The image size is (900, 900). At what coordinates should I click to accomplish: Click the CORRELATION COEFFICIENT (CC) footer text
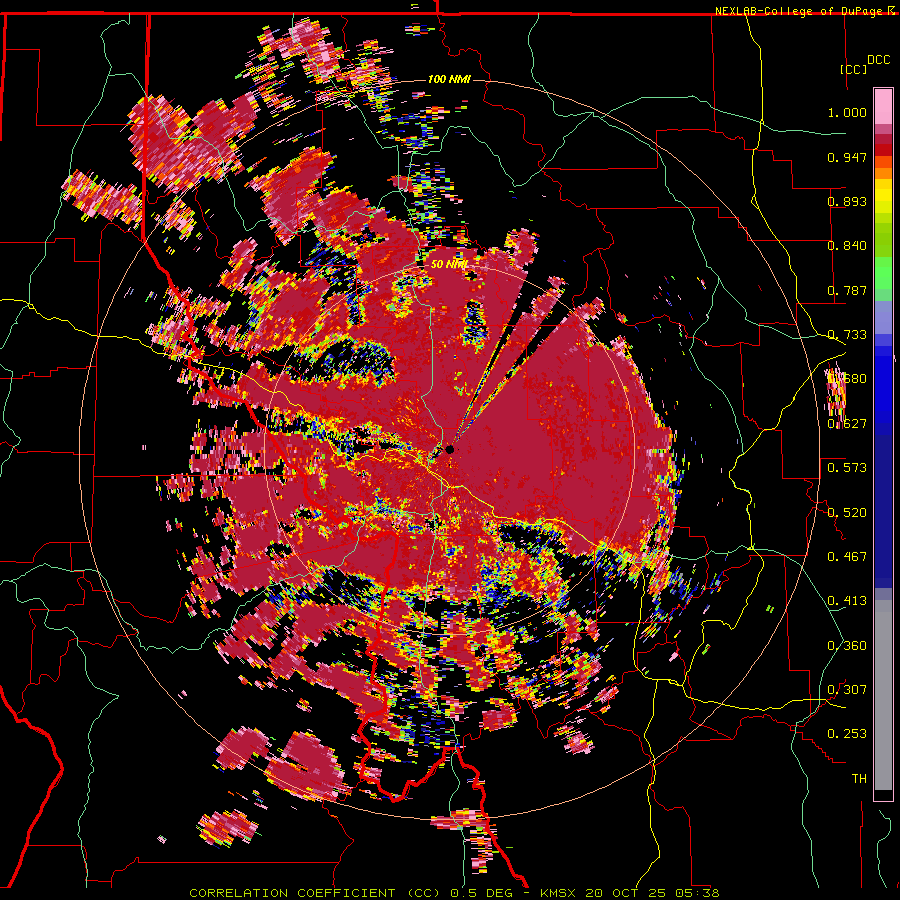click(x=315, y=893)
